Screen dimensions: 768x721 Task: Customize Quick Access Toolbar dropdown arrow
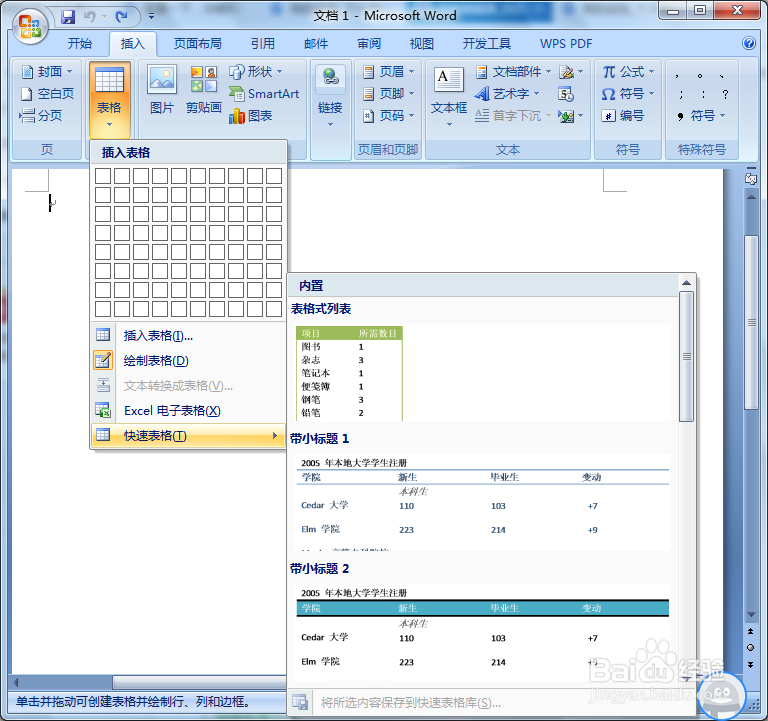(x=151, y=17)
